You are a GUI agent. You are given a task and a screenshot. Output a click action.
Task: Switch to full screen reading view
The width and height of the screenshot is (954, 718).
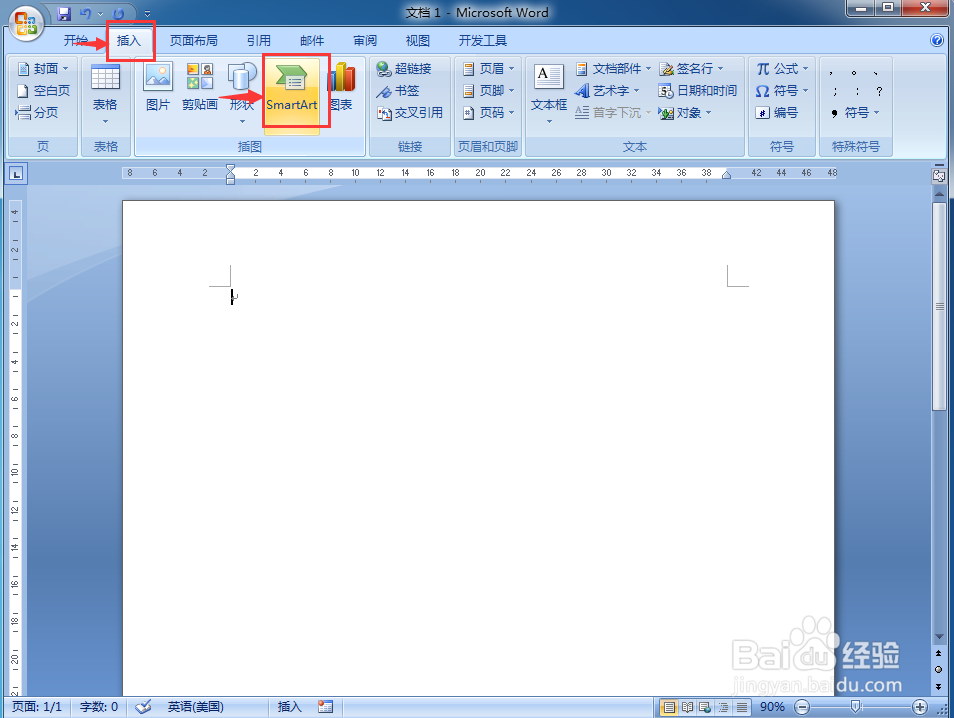(688, 707)
